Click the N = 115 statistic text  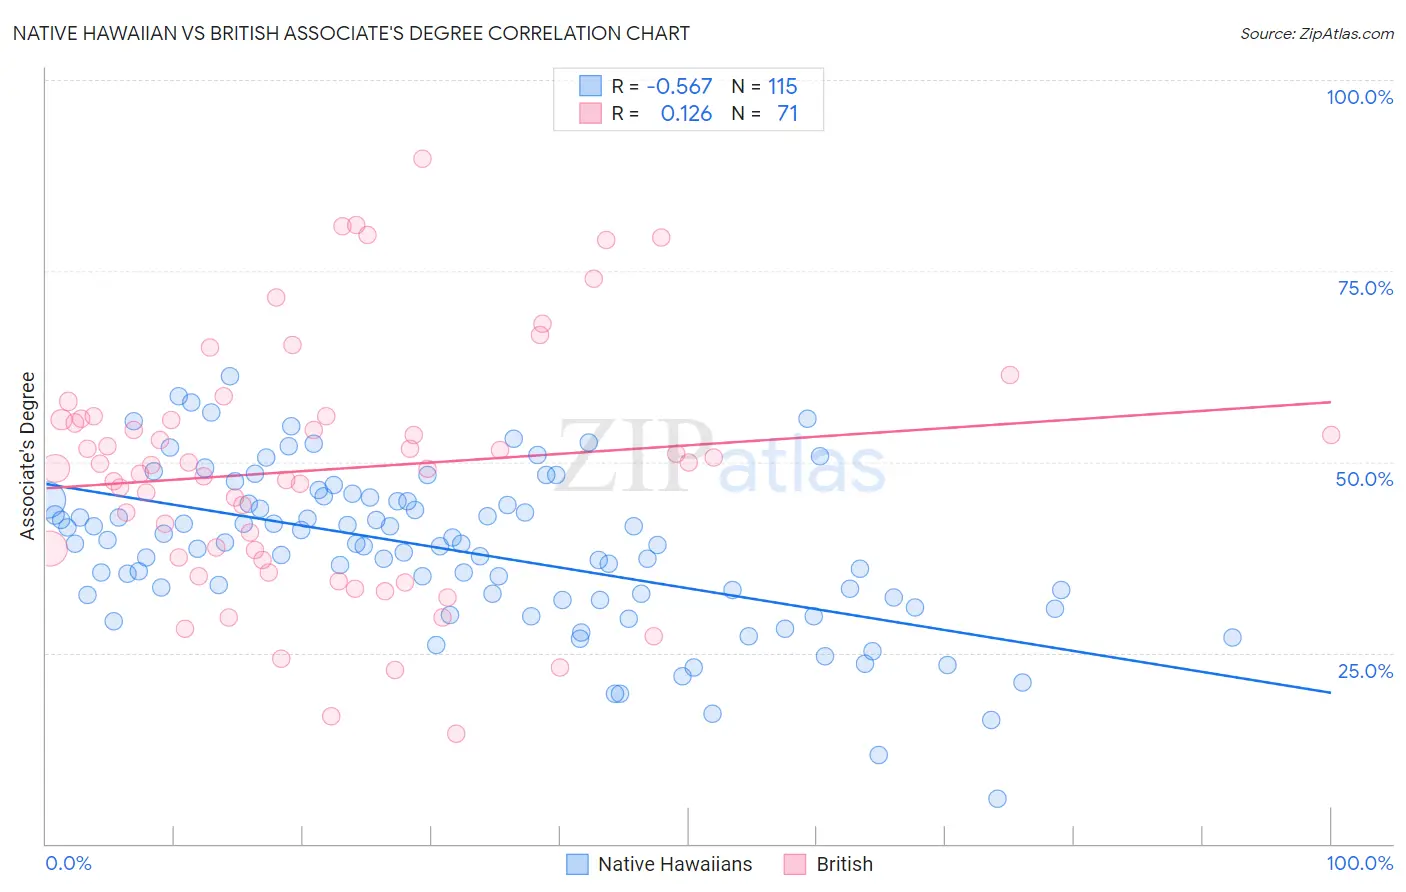coord(764,86)
